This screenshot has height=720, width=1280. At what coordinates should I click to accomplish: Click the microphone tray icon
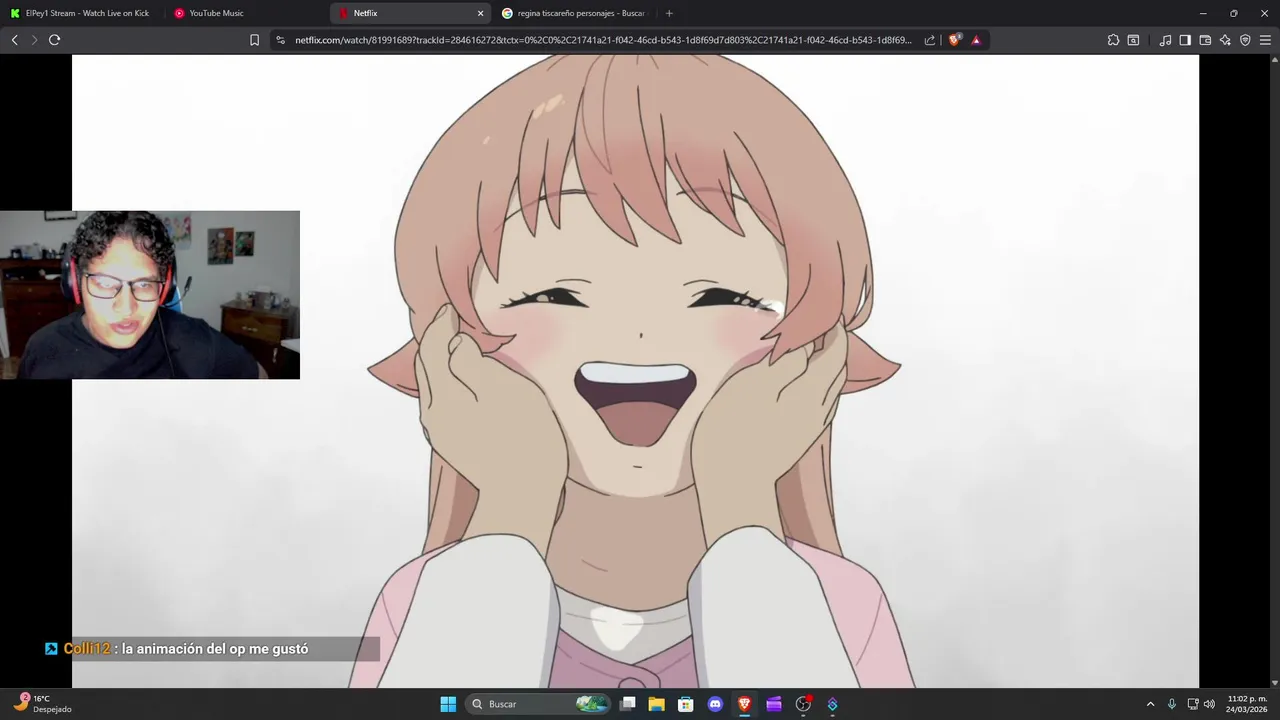[x=1171, y=704]
